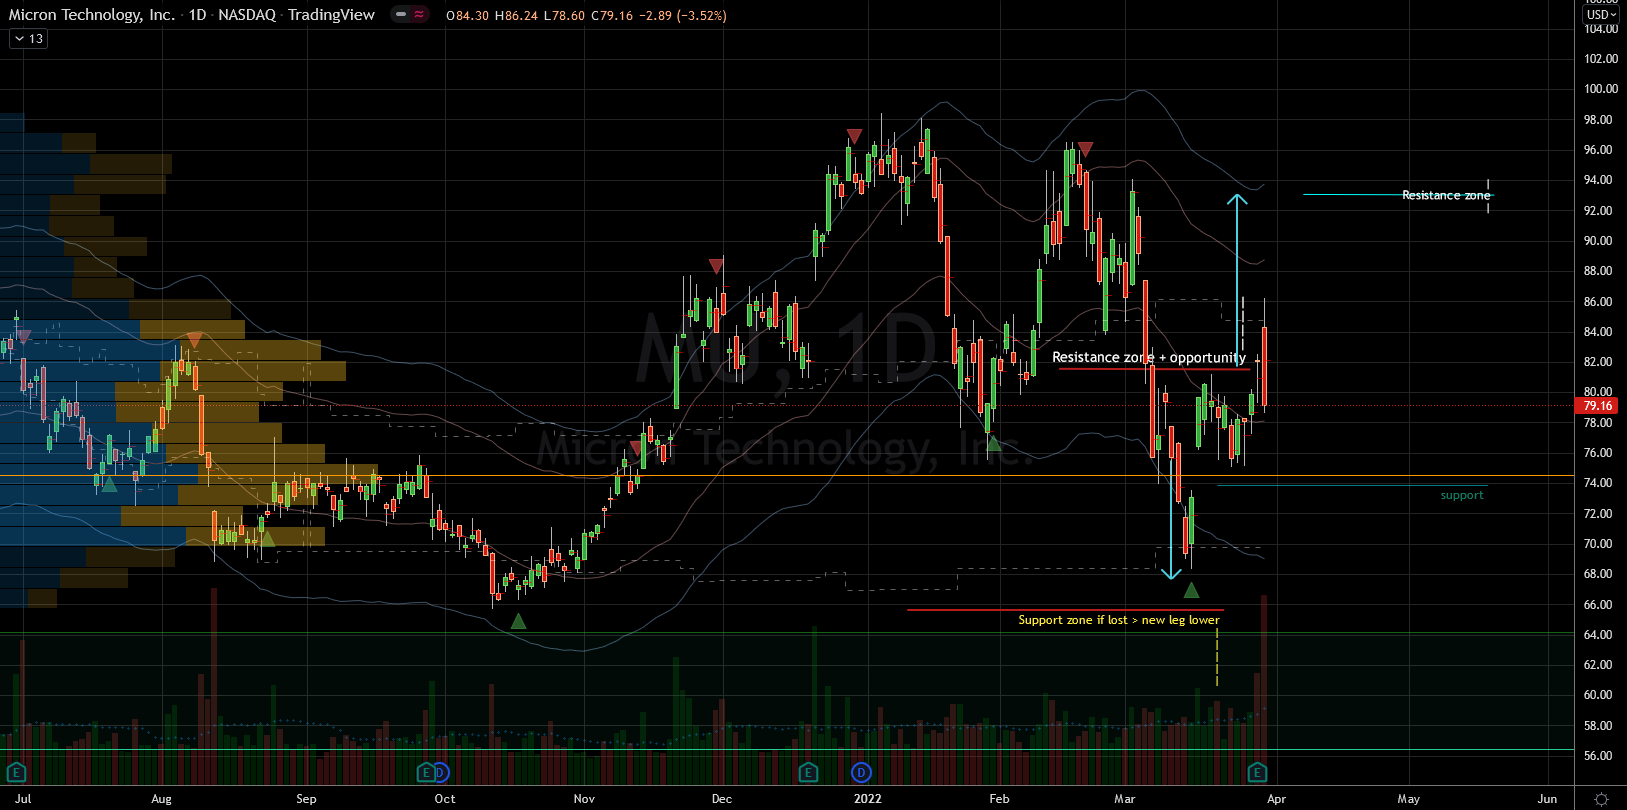Click the 74.00 price on the scale
The image size is (1627, 810).
point(1598,483)
